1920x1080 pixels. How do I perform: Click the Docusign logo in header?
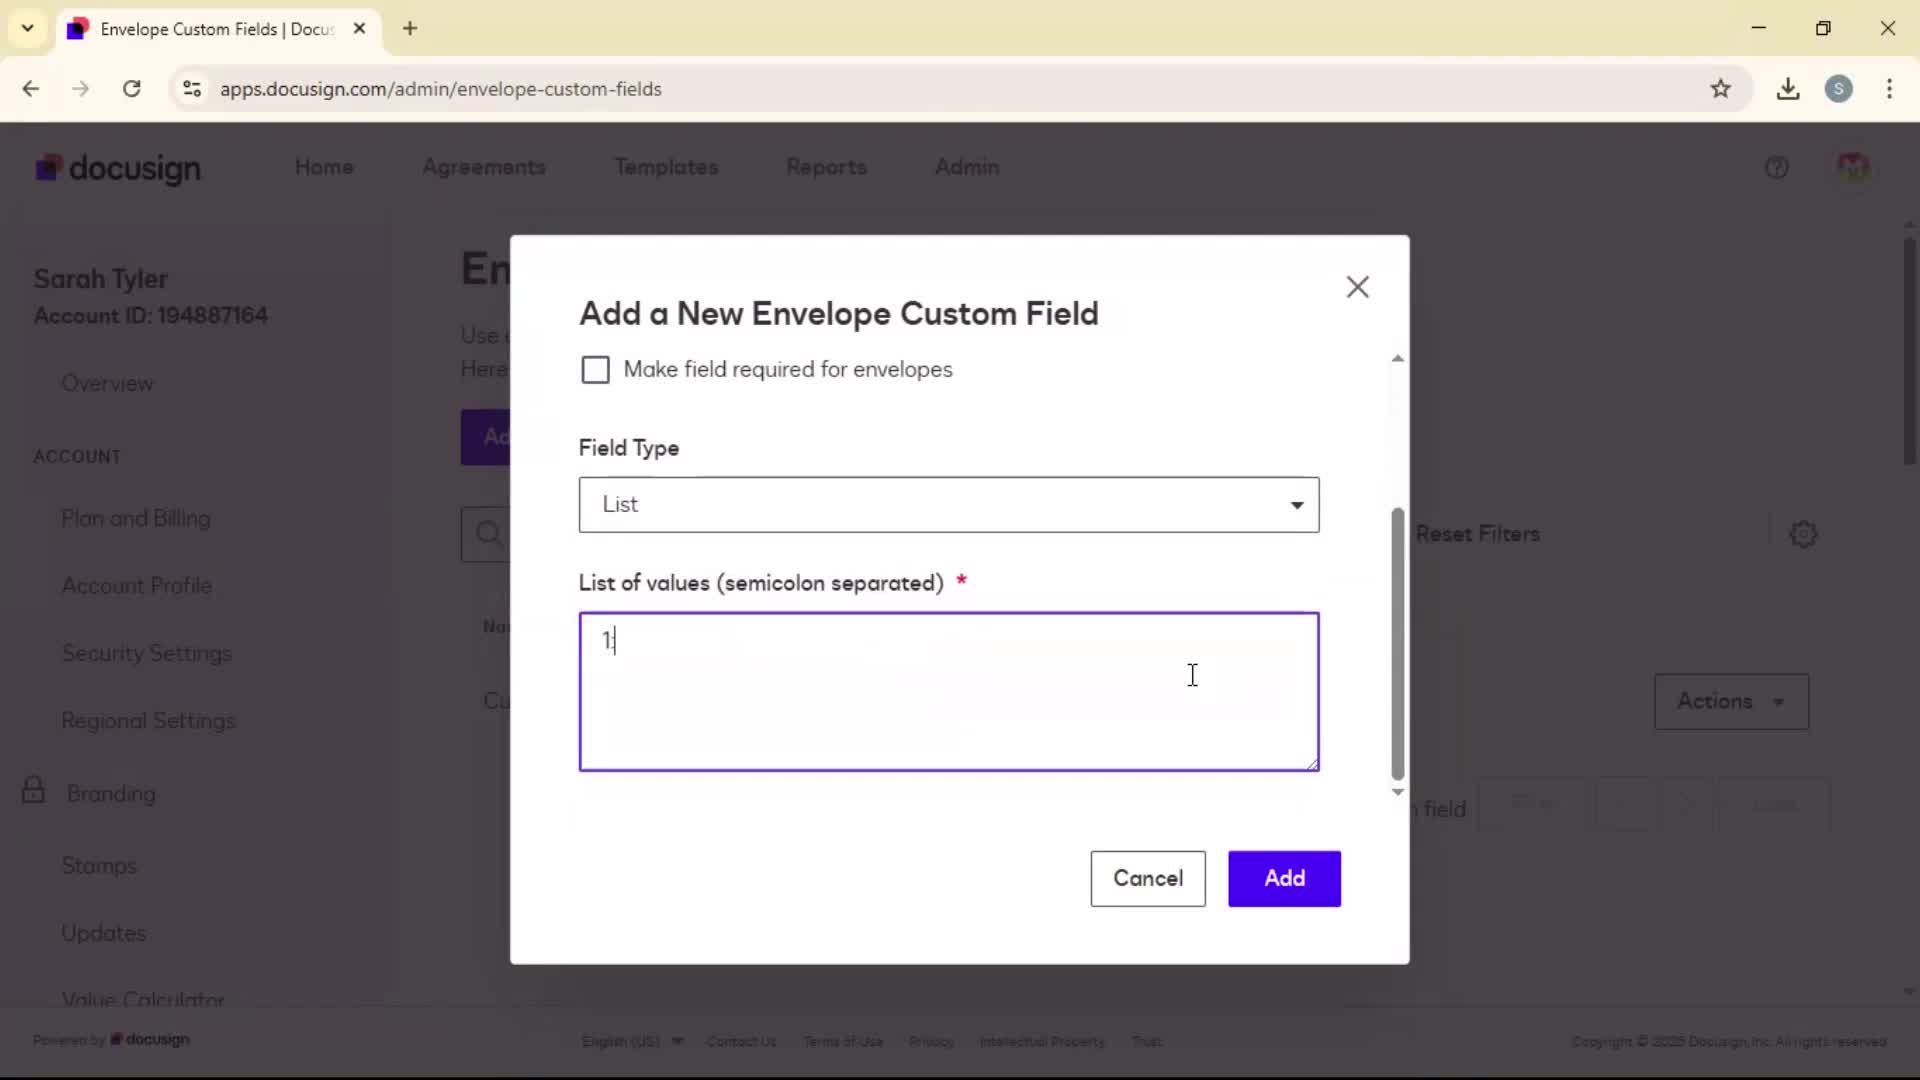(118, 168)
